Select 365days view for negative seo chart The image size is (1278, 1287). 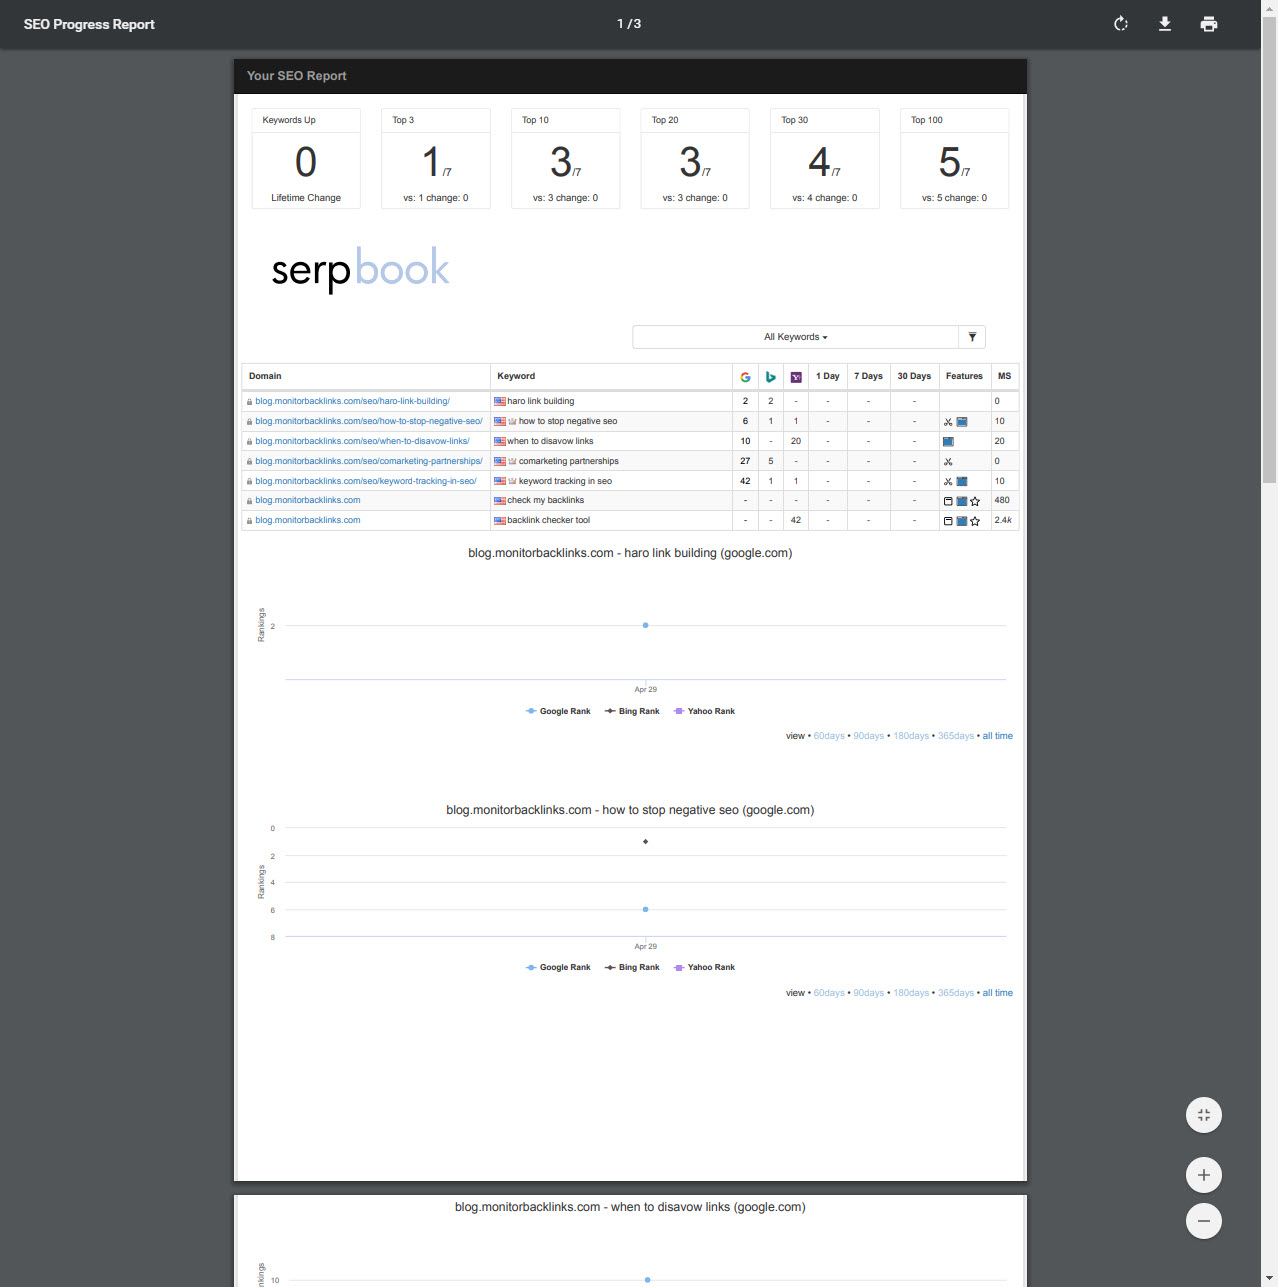pyautogui.click(x=955, y=993)
